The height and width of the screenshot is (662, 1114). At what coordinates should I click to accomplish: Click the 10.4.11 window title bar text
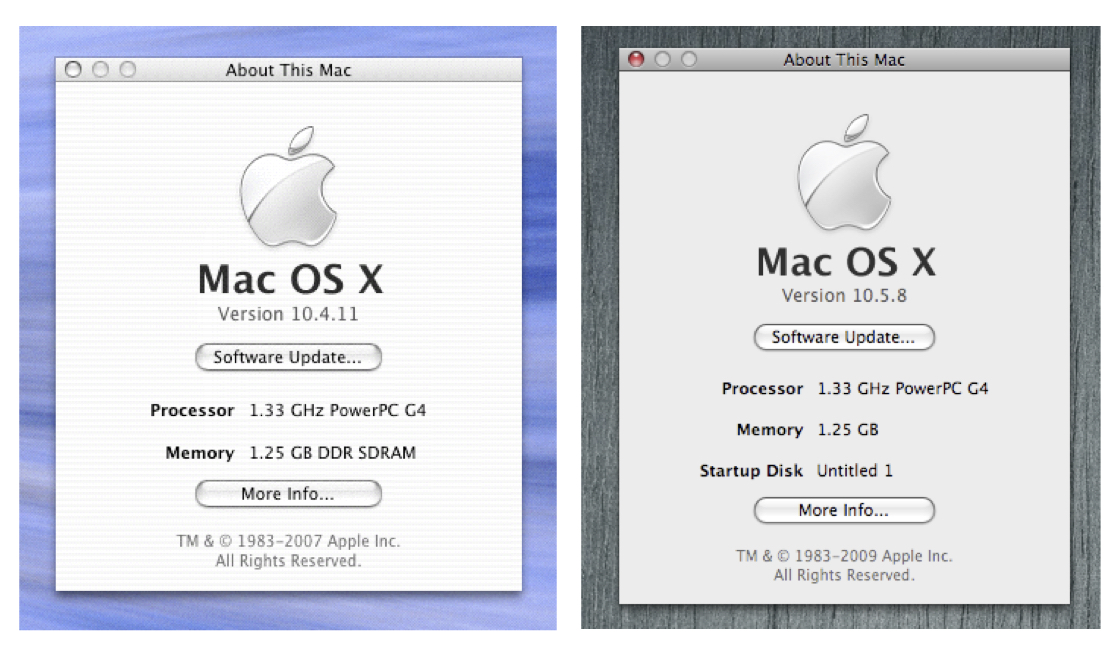click(288, 70)
